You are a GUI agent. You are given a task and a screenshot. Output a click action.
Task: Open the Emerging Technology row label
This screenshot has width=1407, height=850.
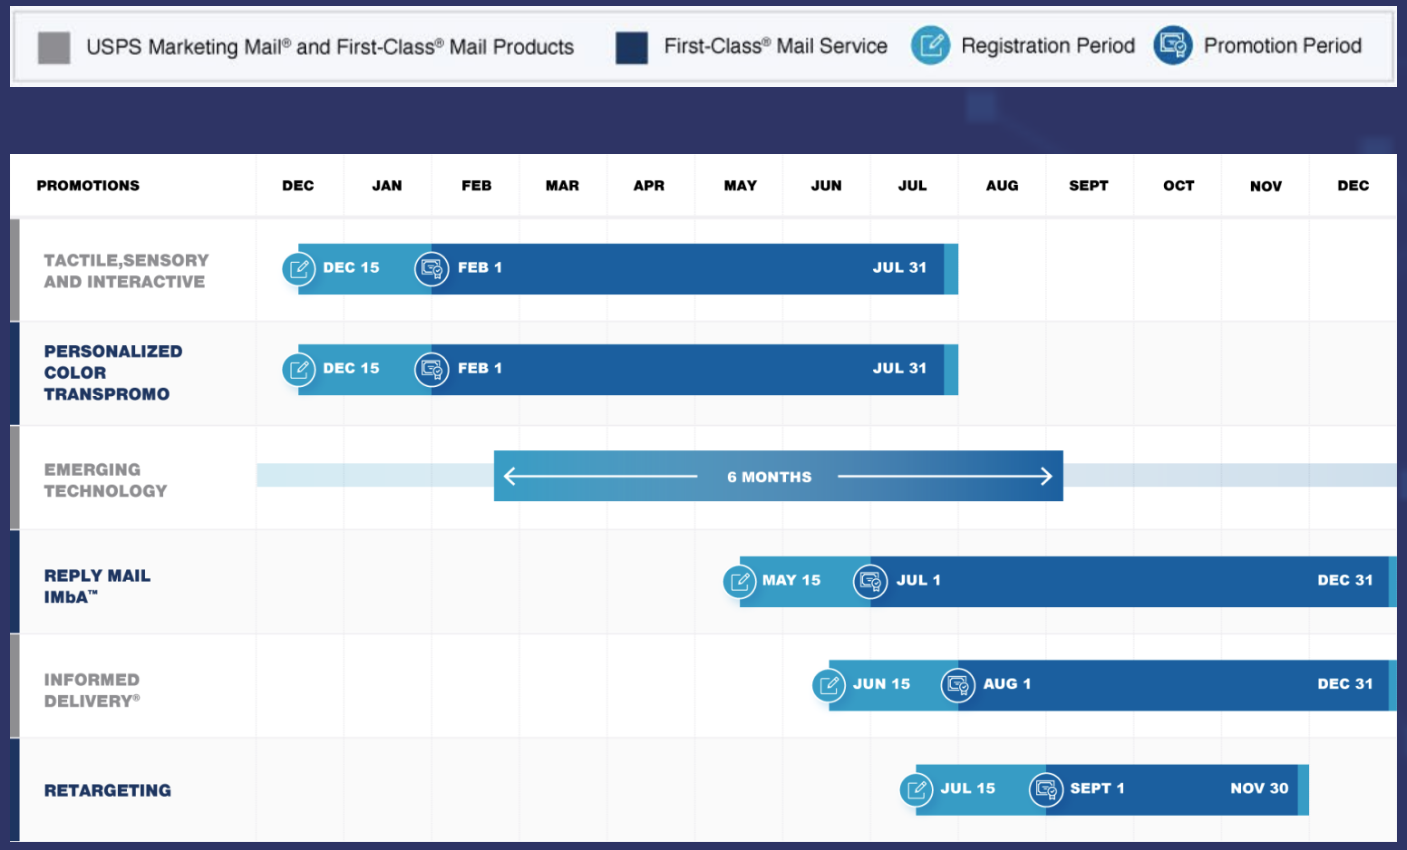[105, 480]
